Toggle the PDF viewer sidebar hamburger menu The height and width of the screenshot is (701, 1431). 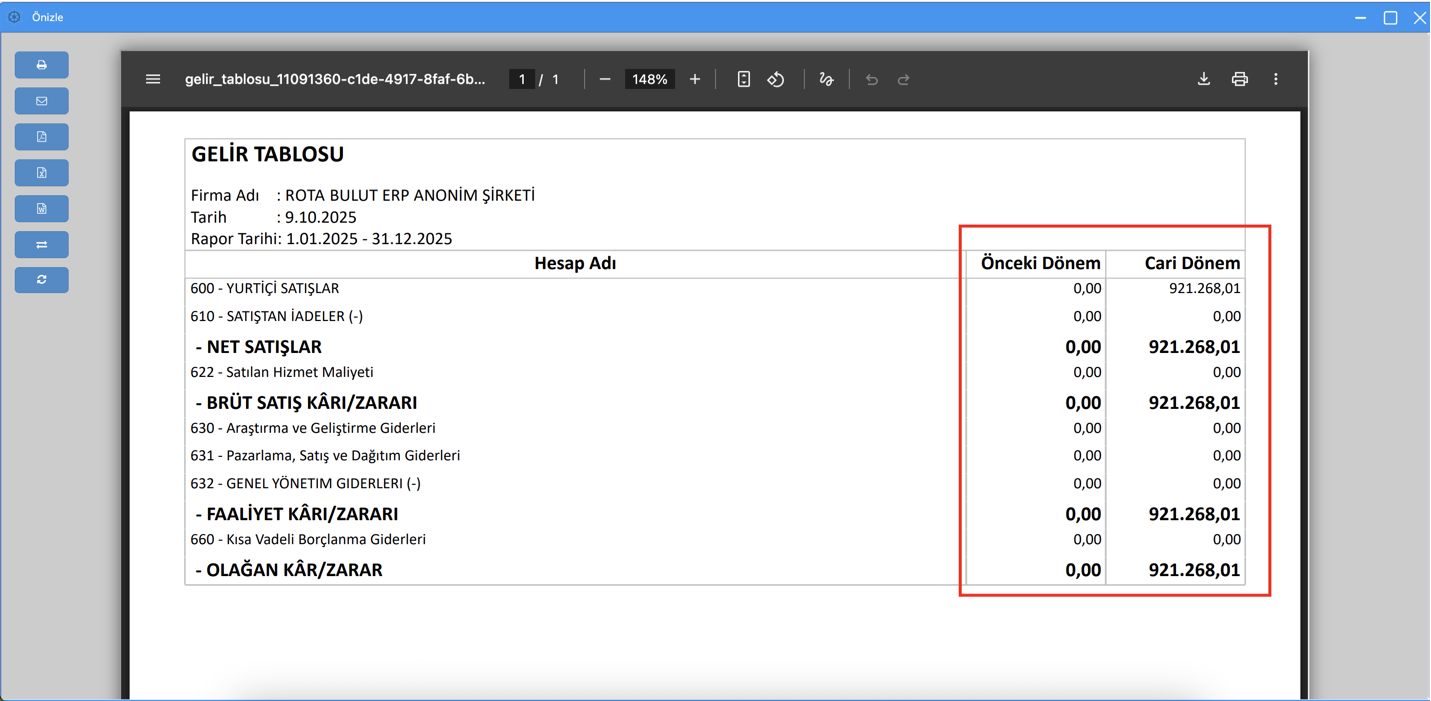(153, 79)
